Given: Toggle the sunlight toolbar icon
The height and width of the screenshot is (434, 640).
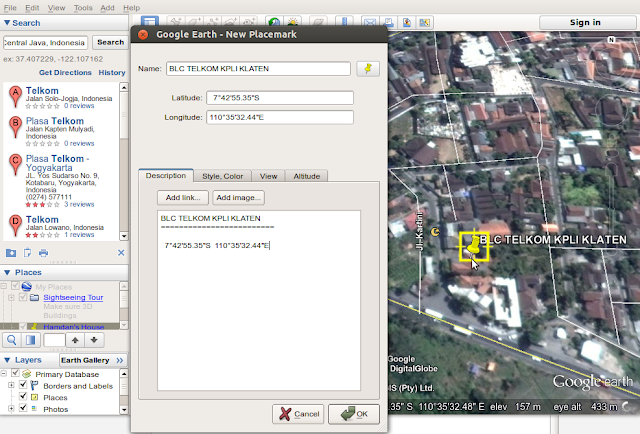Looking at the screenshot, I should click(x=293, y=22).
